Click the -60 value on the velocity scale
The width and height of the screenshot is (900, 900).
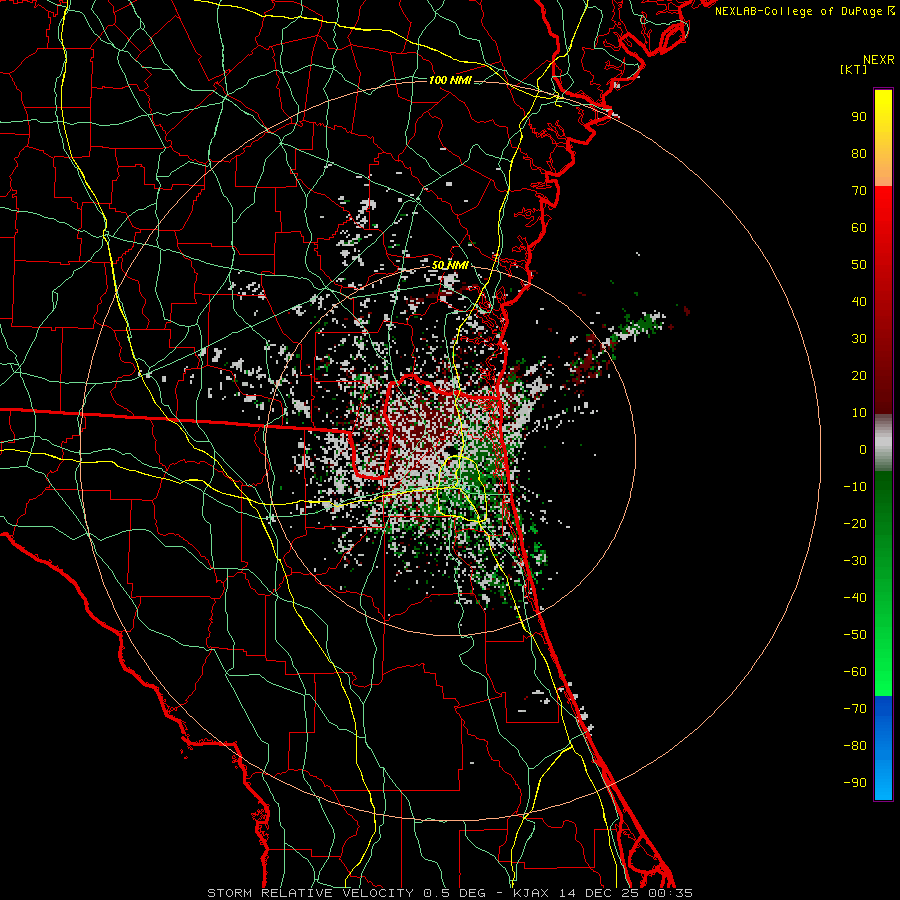855,672
